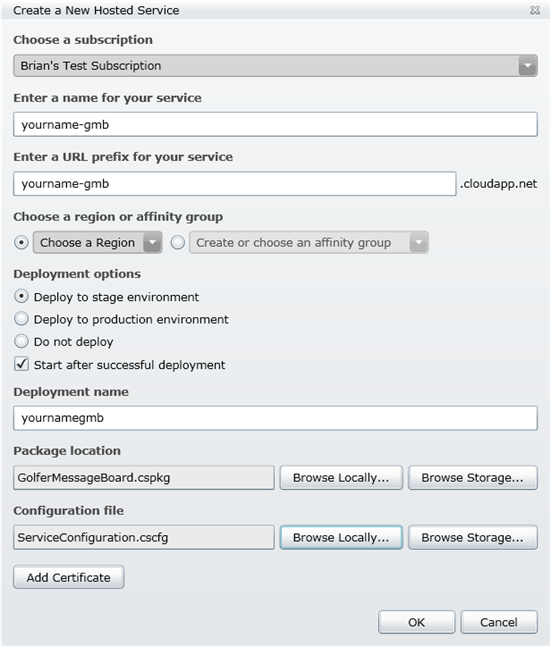Click Browse Storage for Configuration file

473,537
